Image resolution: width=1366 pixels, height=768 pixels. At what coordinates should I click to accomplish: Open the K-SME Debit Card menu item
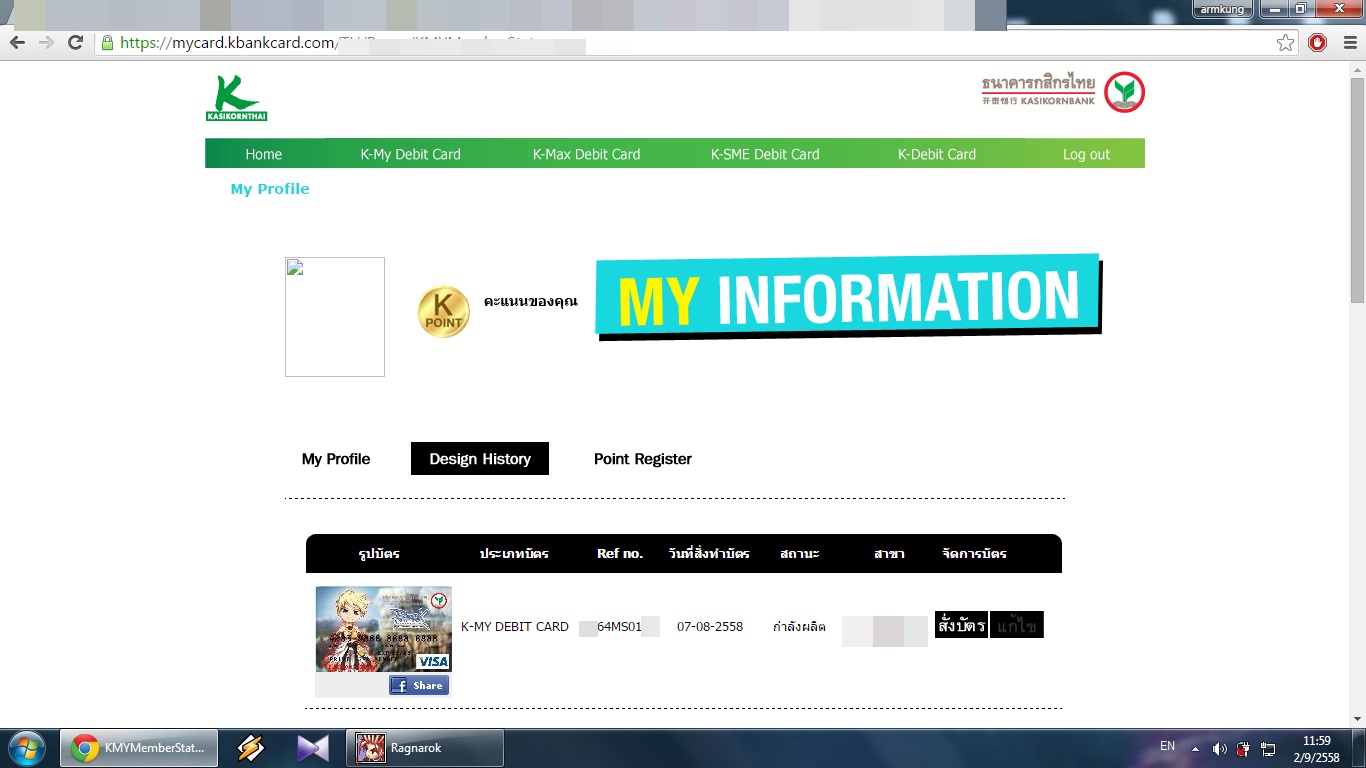(x=765, y=154)
